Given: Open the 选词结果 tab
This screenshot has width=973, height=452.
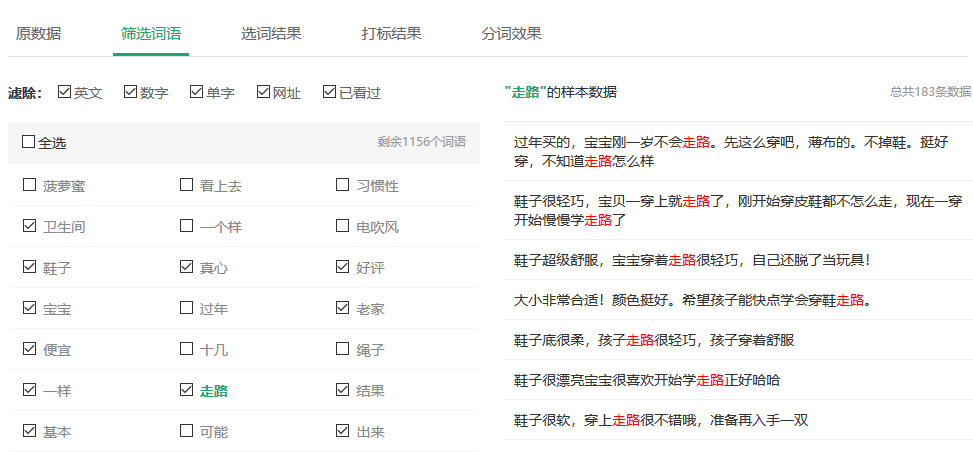Looking at the screenshot, I should (x=271, y=34).
